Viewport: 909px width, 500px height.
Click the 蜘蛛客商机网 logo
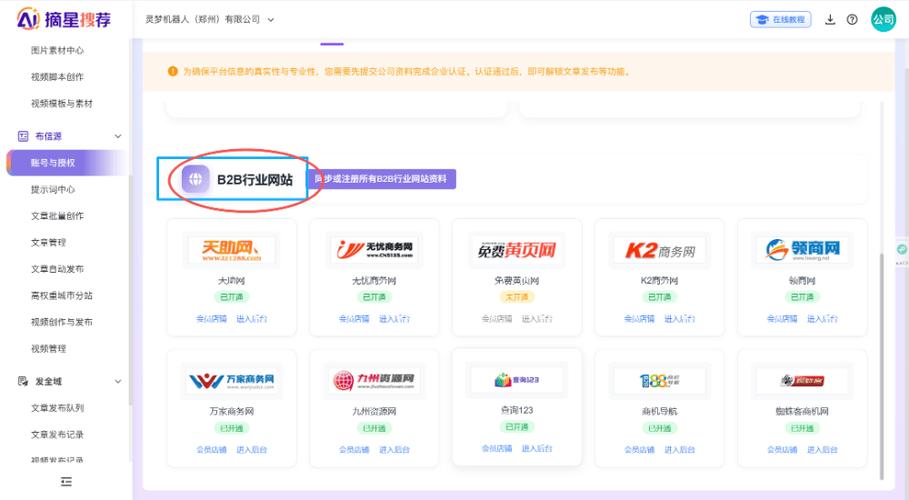point(802,381)
